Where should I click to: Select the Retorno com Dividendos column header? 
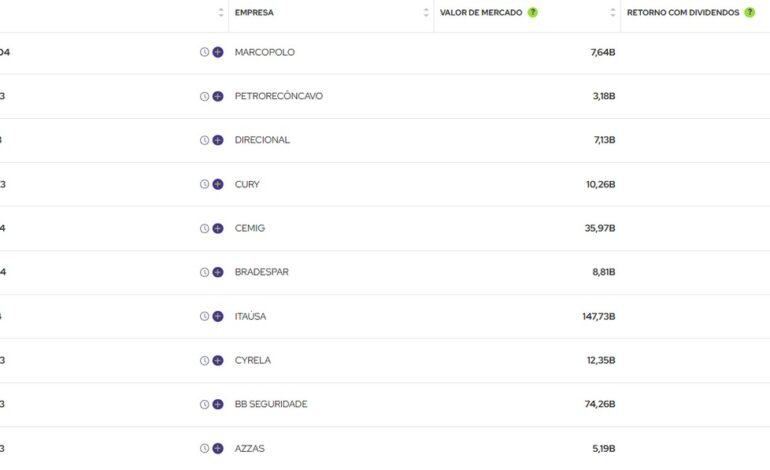[x=683, y=13]
